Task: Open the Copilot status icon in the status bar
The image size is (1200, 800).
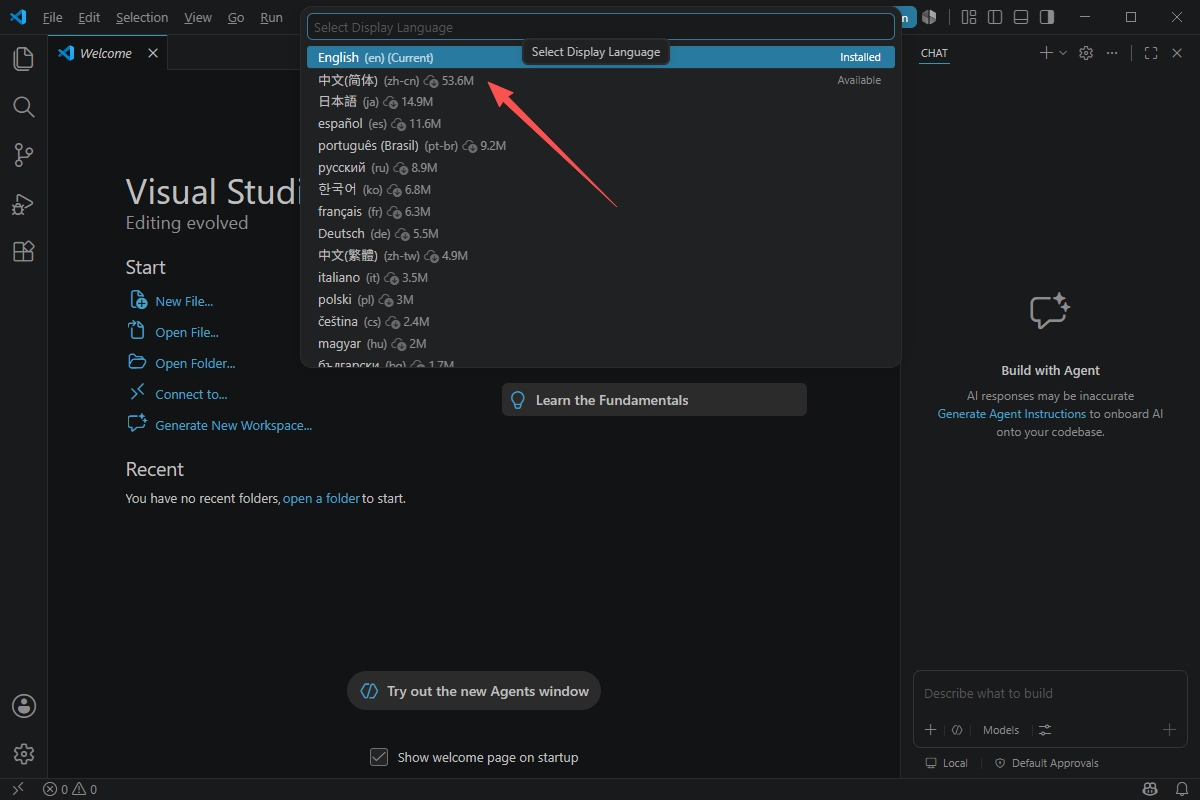Action: pos(1150,789)
